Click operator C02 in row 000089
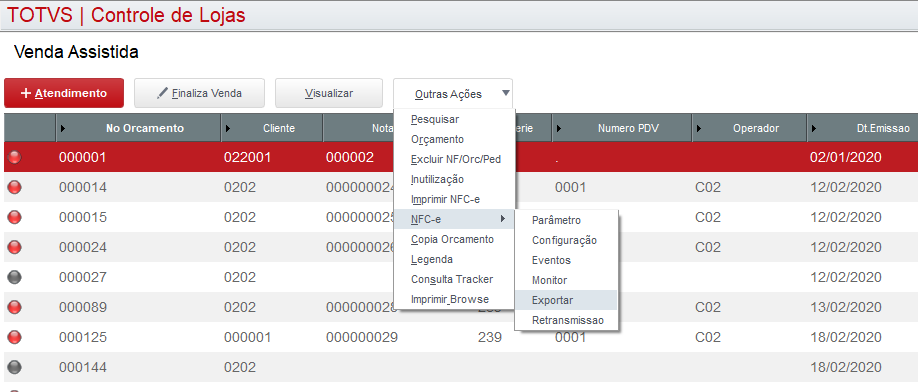Image resolution: width=918 pixels, height=392 pixels. (x=708, y=307)
